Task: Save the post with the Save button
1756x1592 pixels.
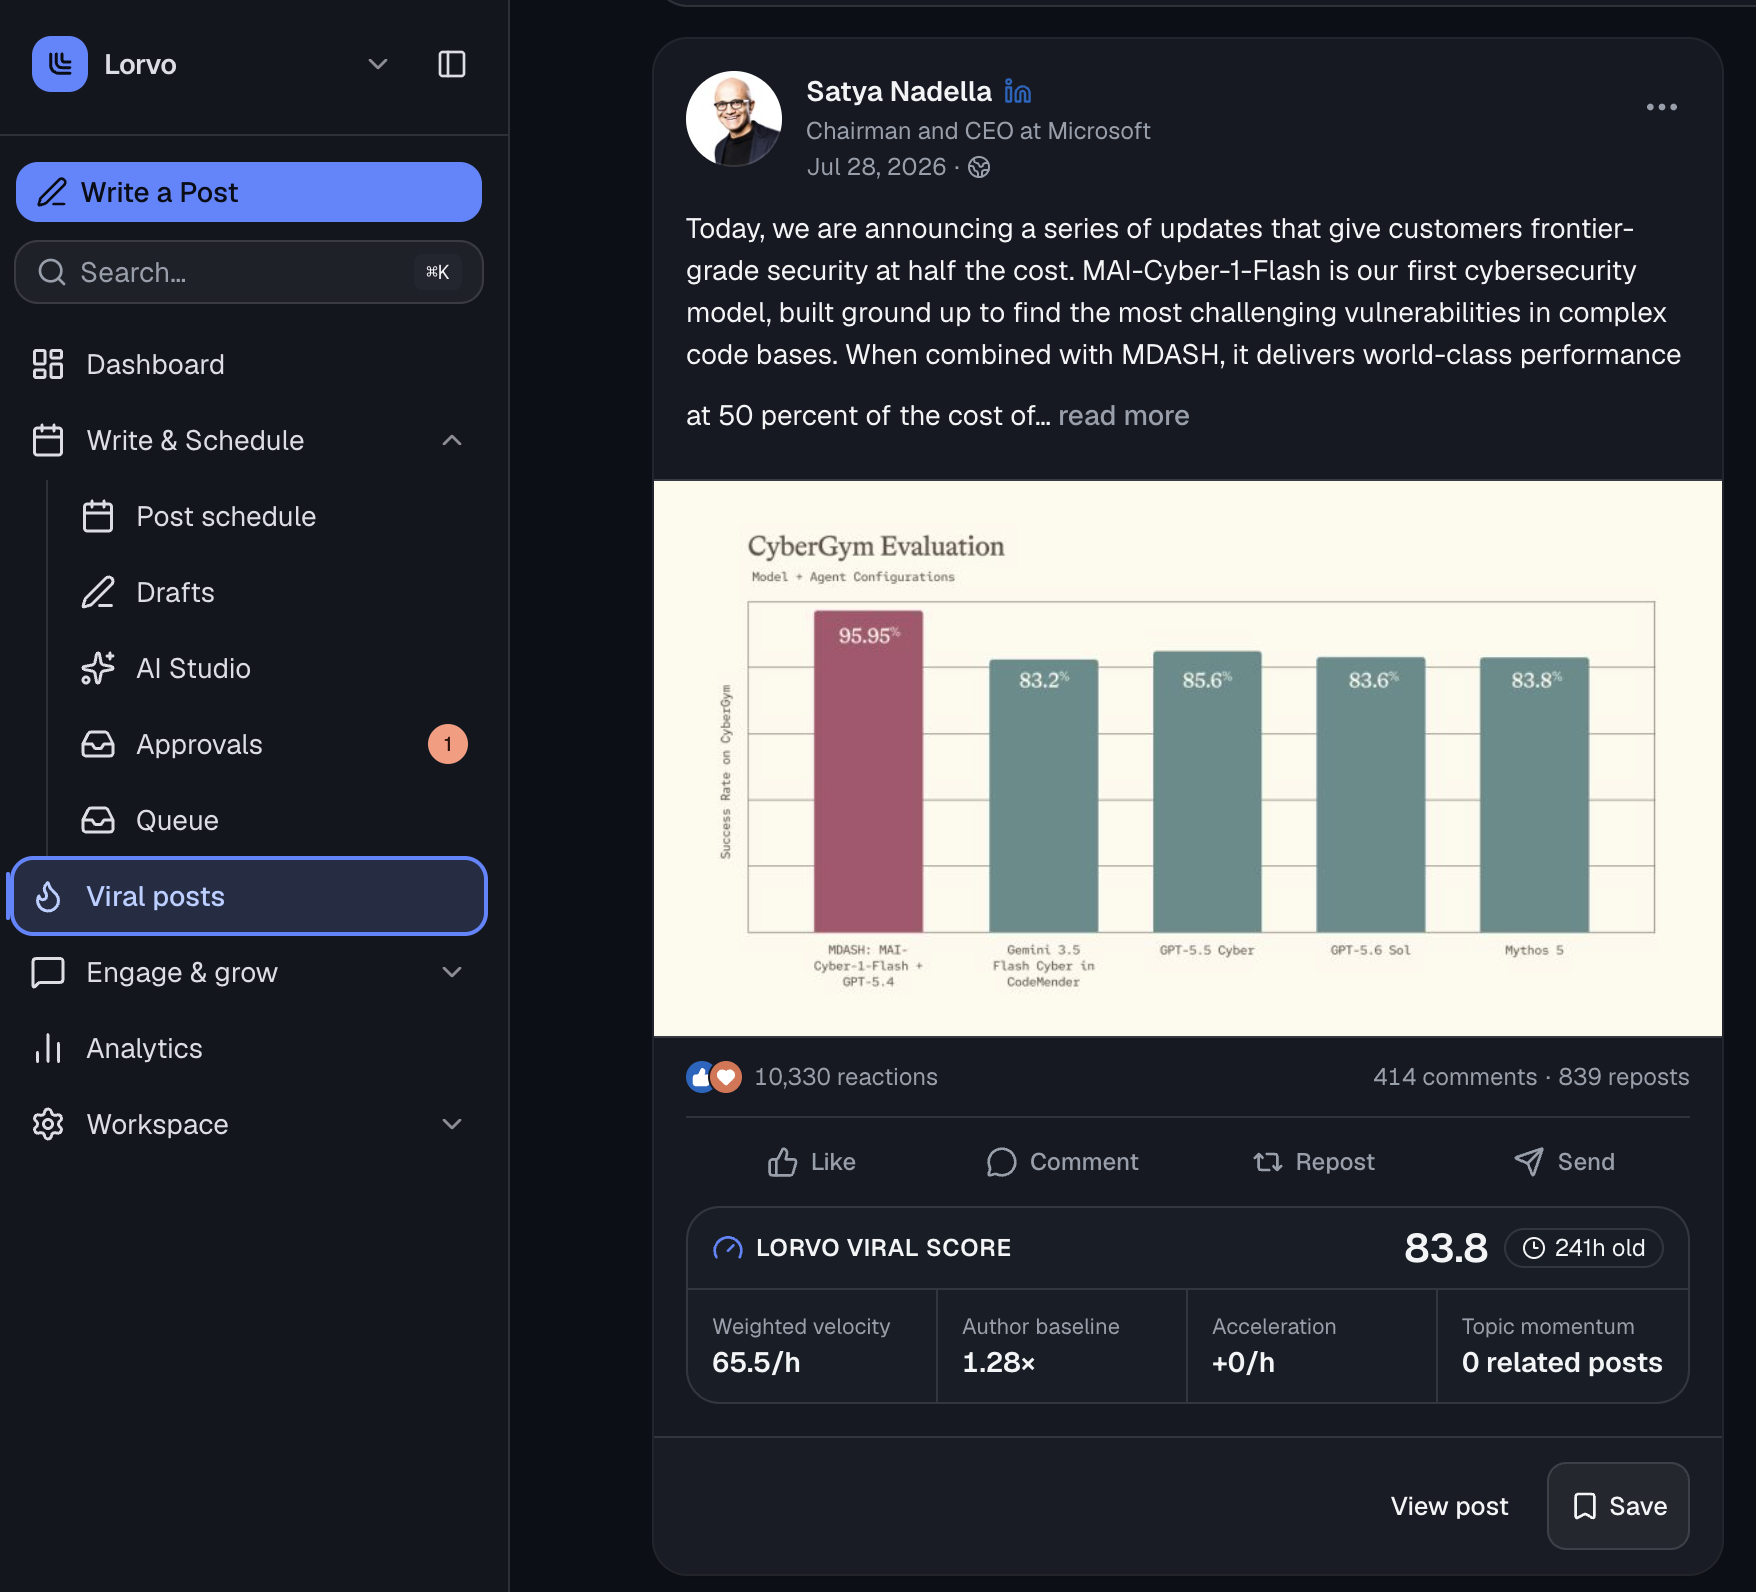Action: click(x=1618, y=1506)
